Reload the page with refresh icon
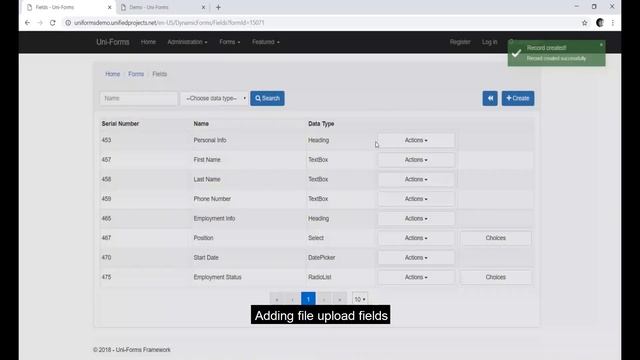 (53, 23)
